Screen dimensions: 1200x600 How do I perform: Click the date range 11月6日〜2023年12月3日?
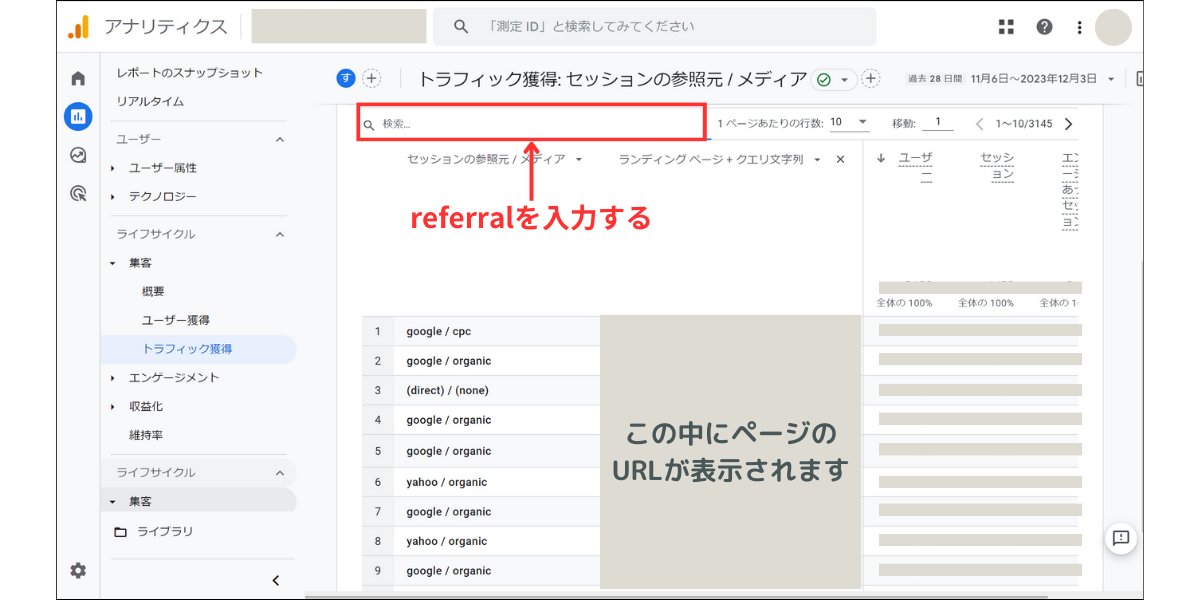[x=1034, y=79]
